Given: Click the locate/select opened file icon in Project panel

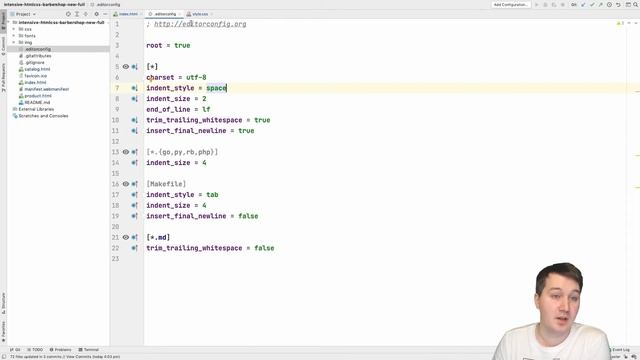Looking at the screenshot, I should [68, 14].
